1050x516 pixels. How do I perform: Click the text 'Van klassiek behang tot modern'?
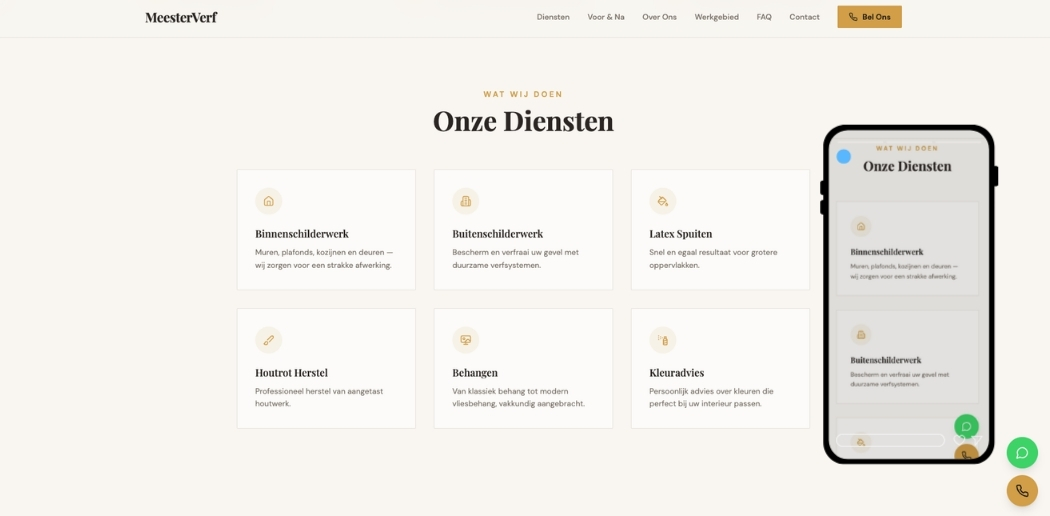510,392
